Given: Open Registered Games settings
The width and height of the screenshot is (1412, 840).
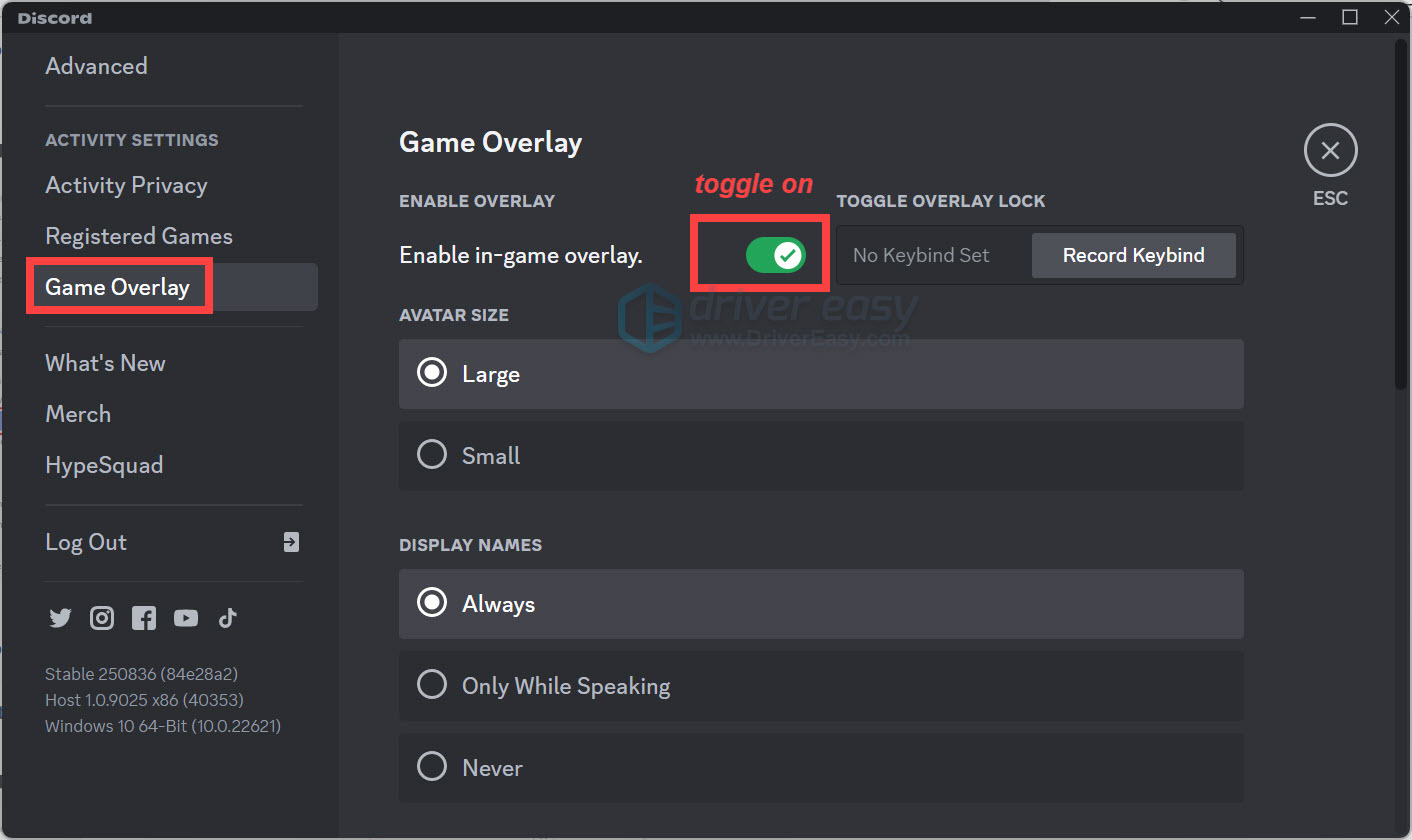Looking at the screenshot, I should pyautogui.click(x=138, y=236).
